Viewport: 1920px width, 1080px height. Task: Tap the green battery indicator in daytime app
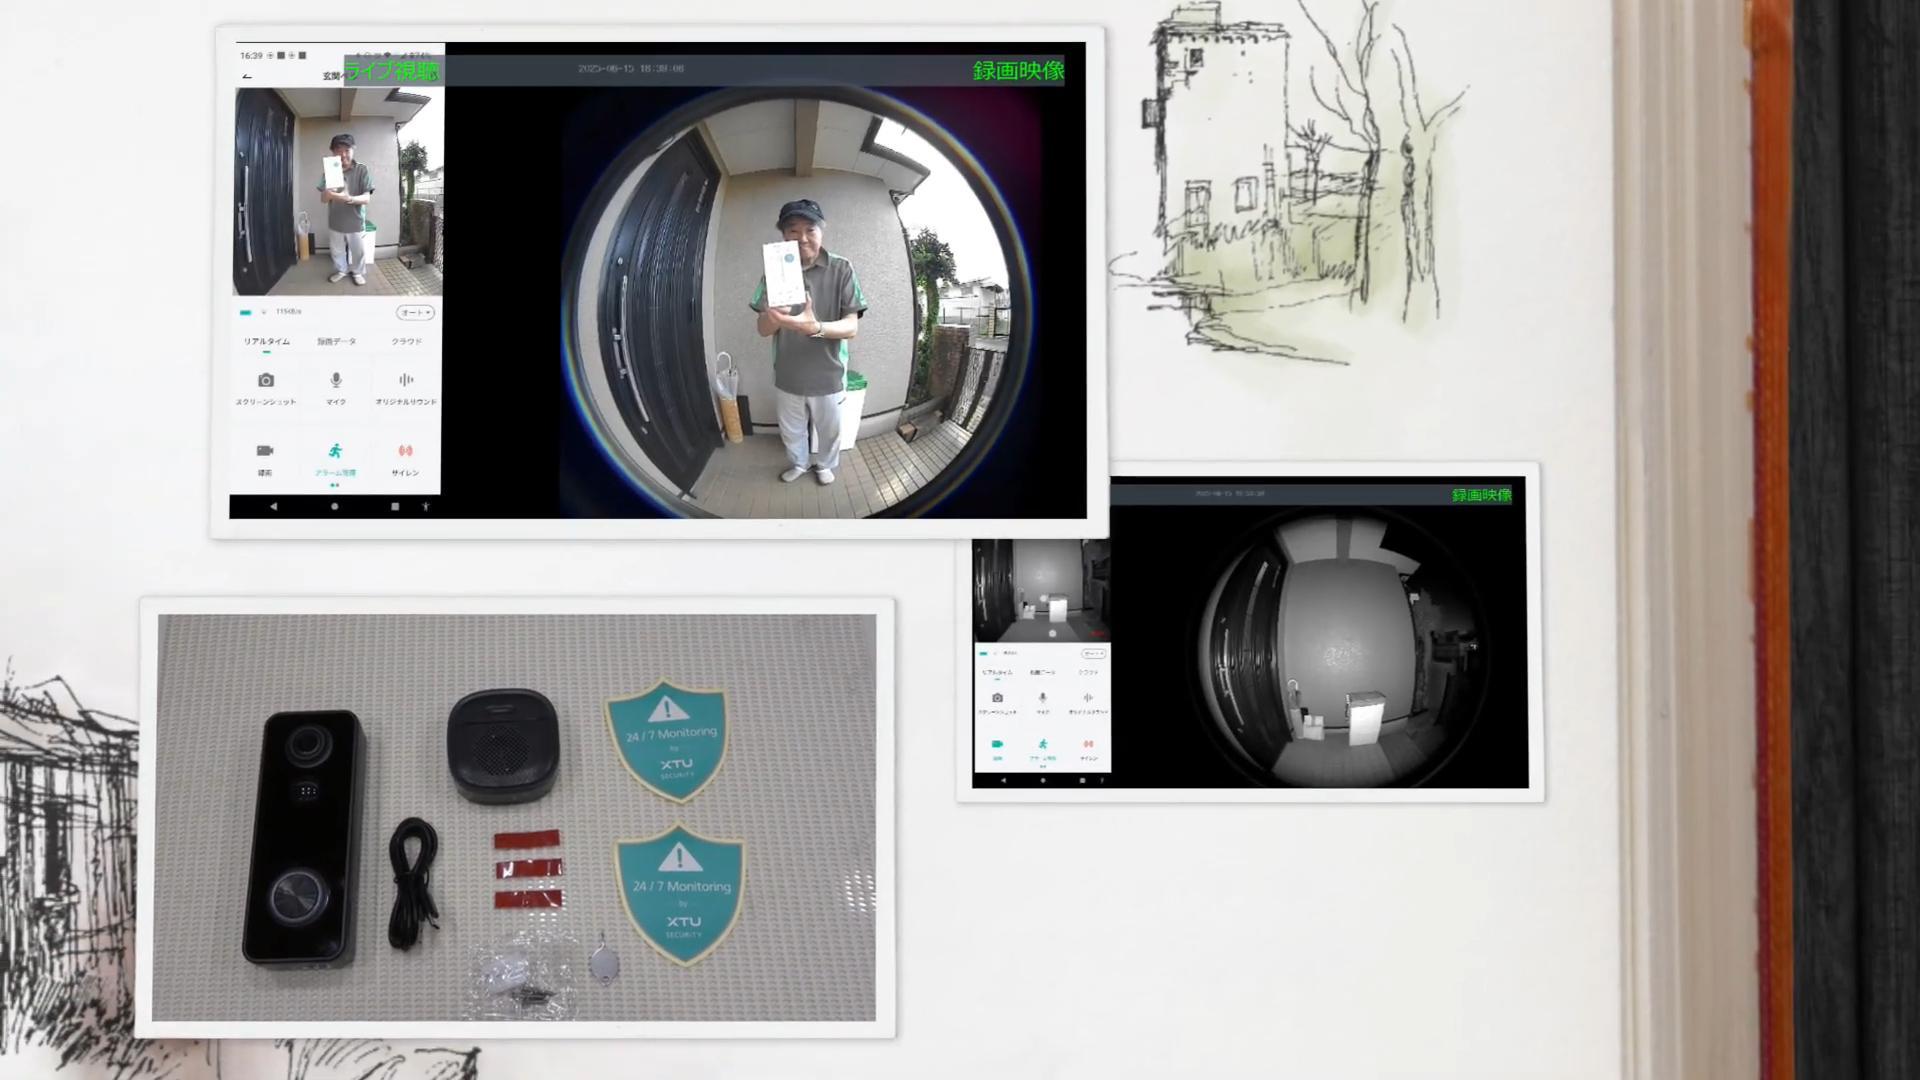click(x=246, y=313)
